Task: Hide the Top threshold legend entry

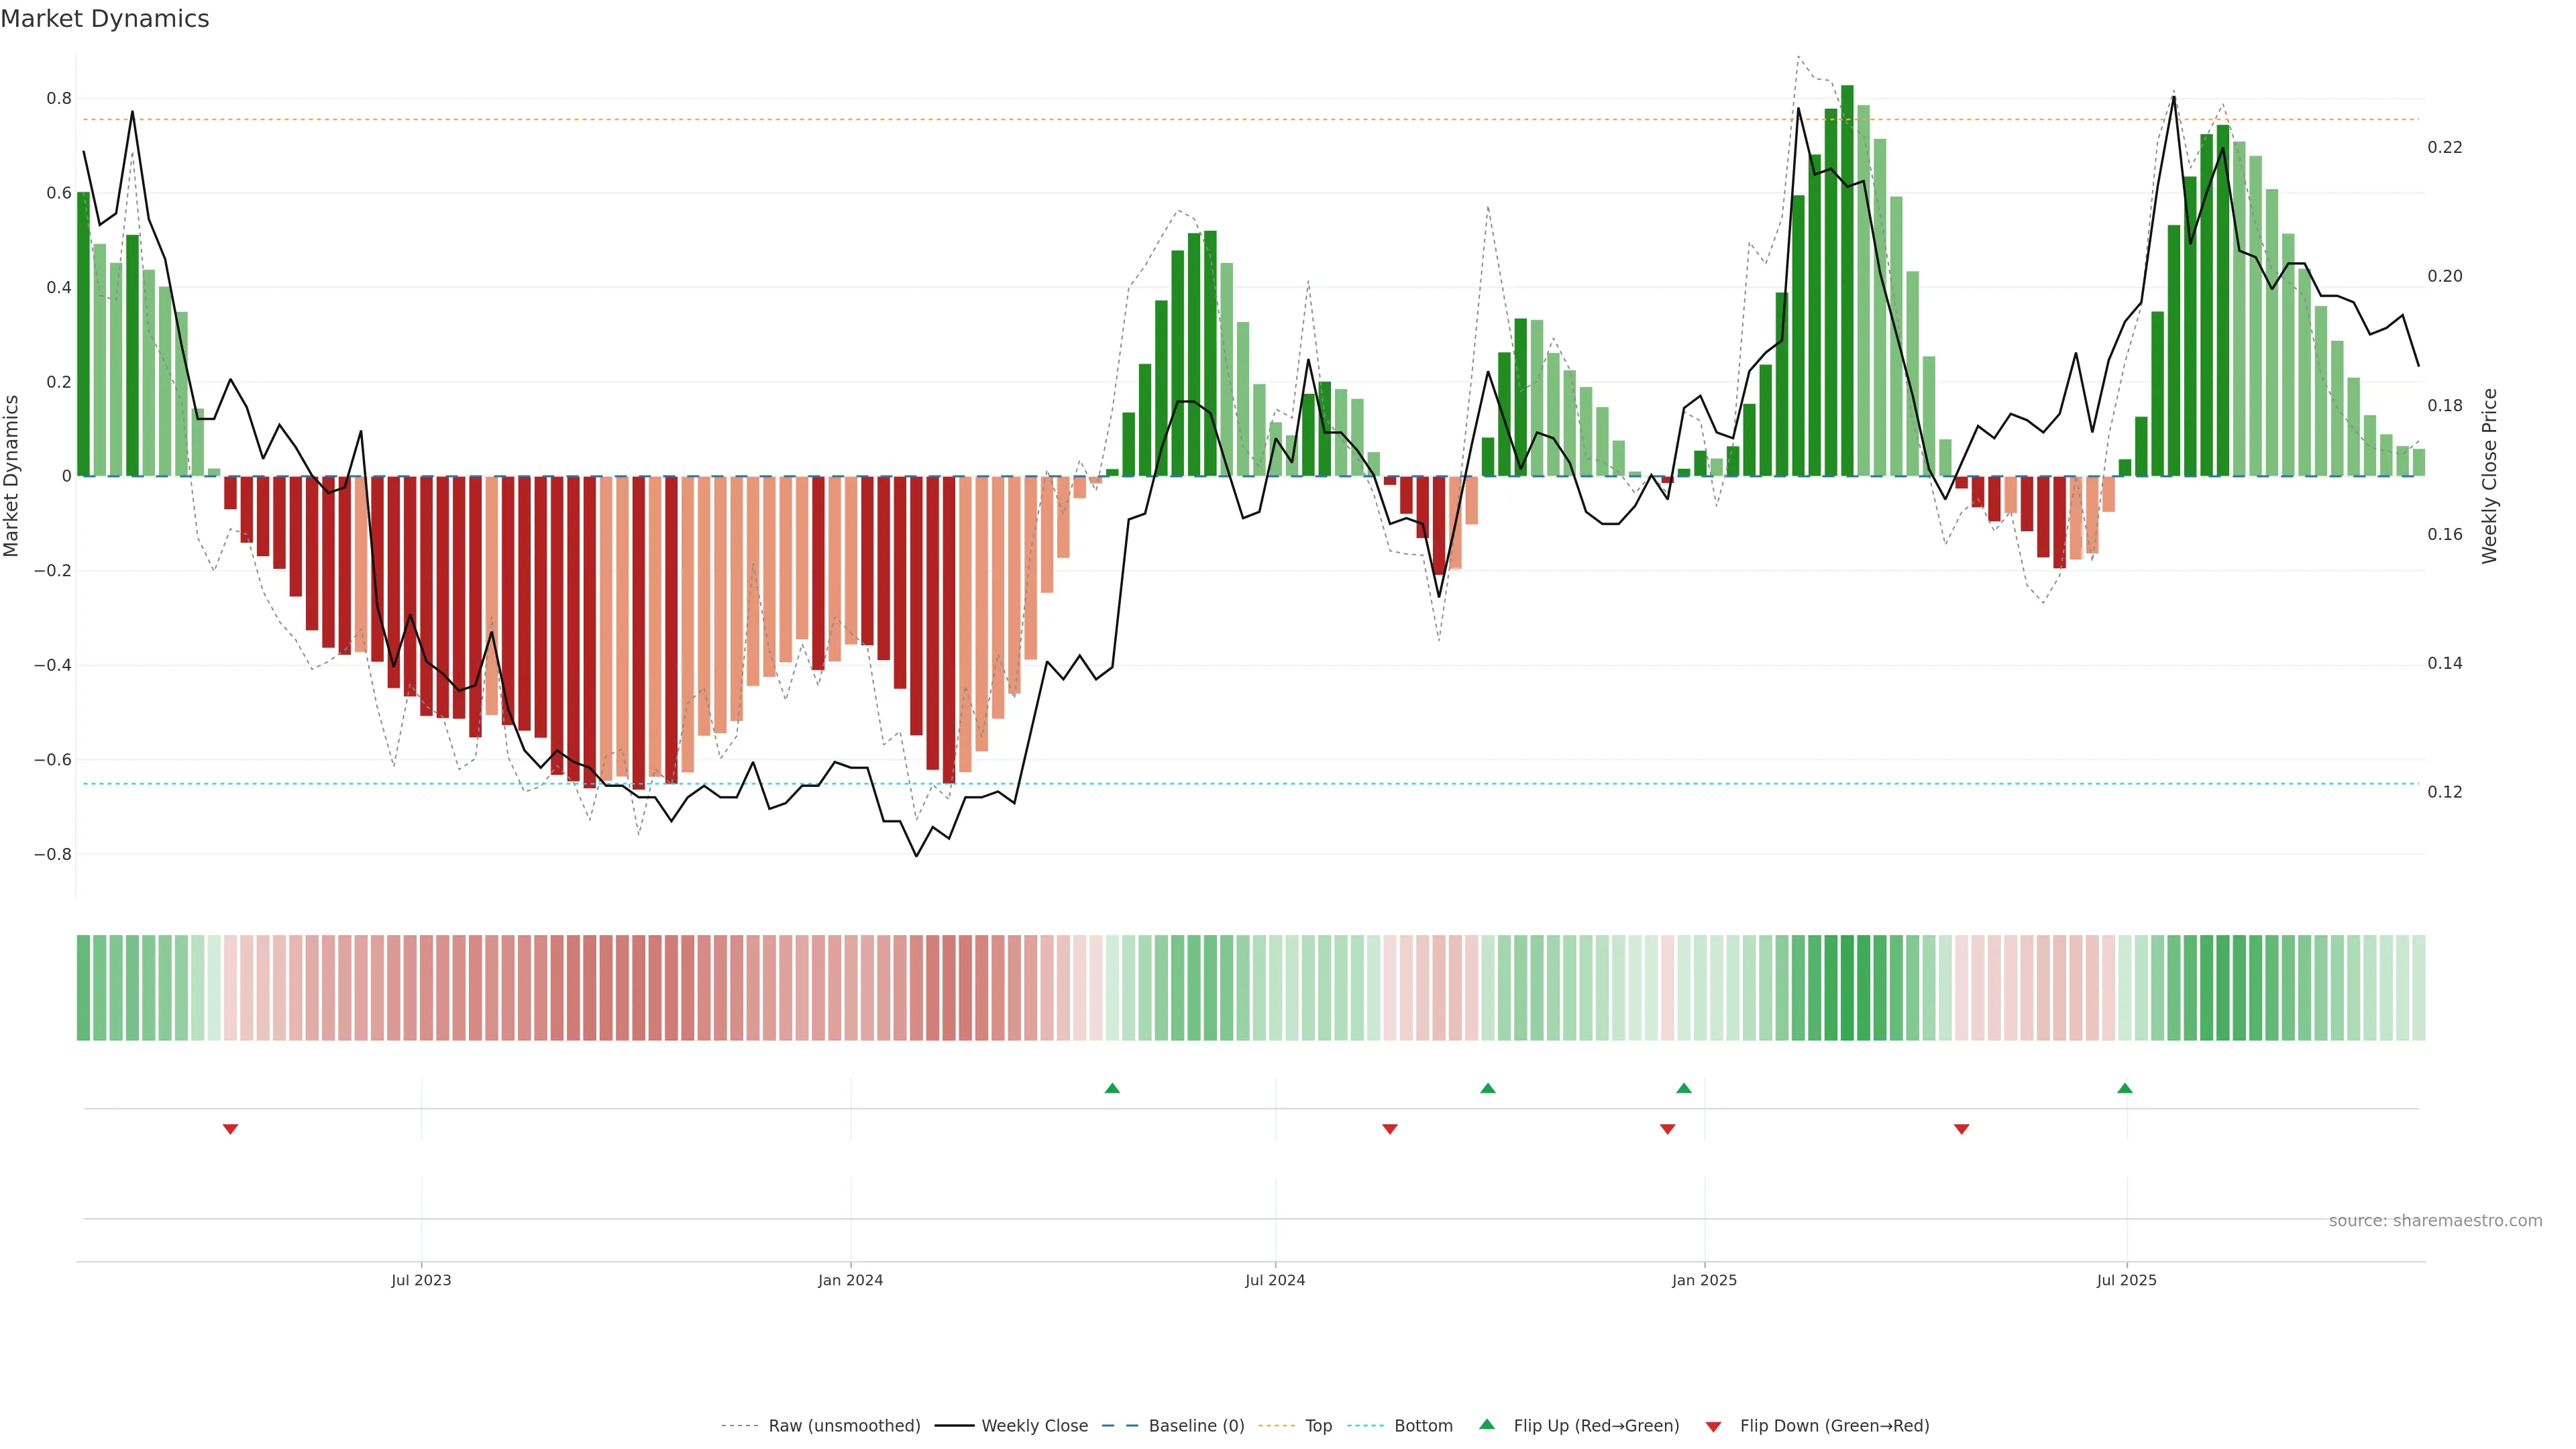Action: coord(1318,1426)
